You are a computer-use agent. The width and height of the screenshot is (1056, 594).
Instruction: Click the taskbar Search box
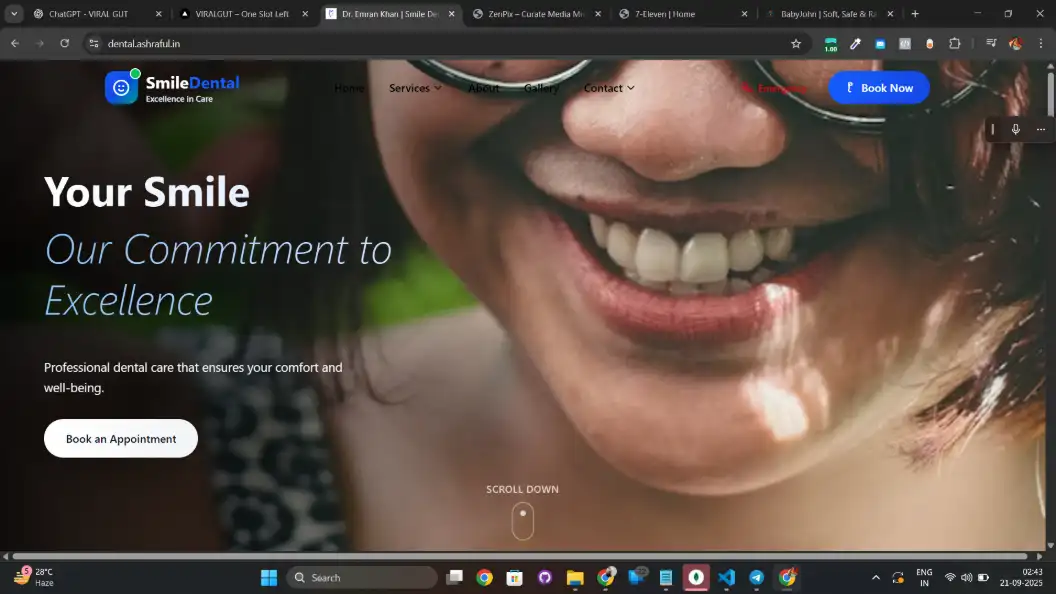[x=362, y=578]
